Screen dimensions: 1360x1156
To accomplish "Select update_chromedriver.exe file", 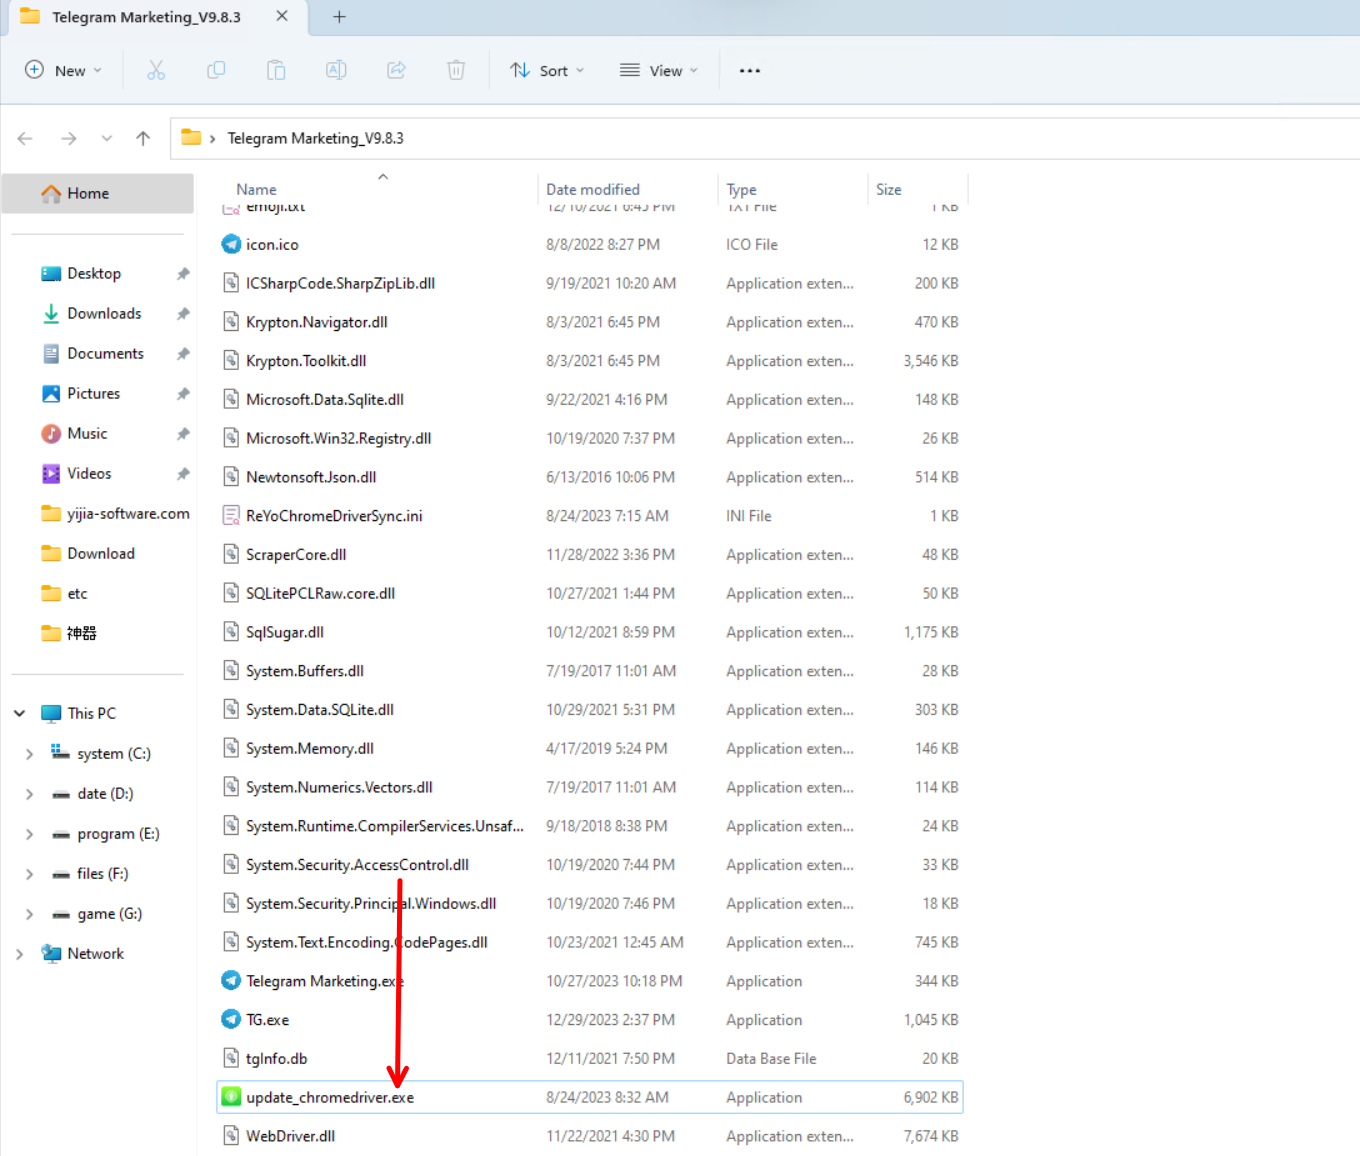I will point(329,1097).
